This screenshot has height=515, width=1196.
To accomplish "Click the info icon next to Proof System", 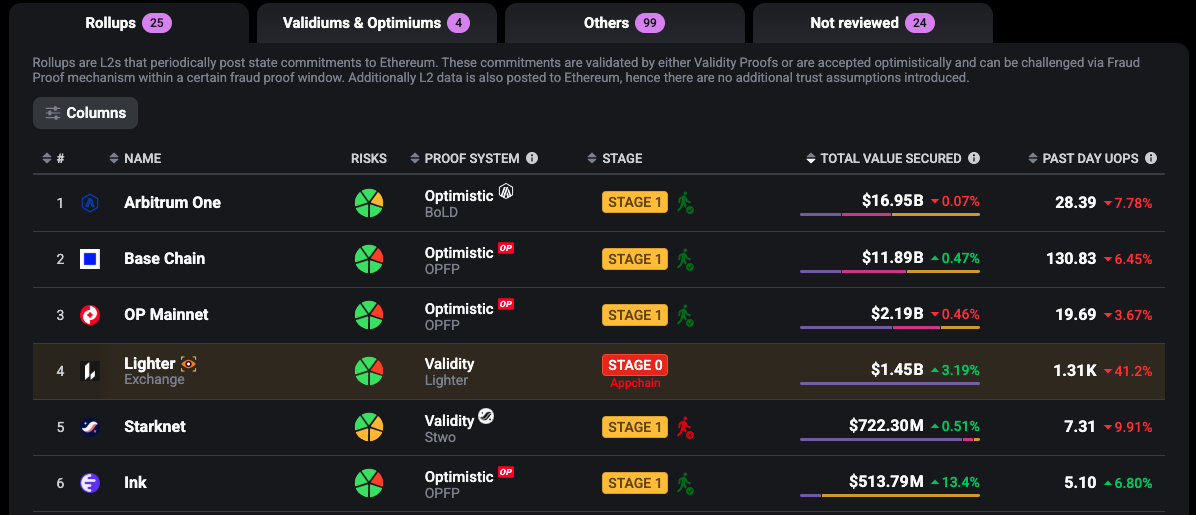I will [532, 158].
